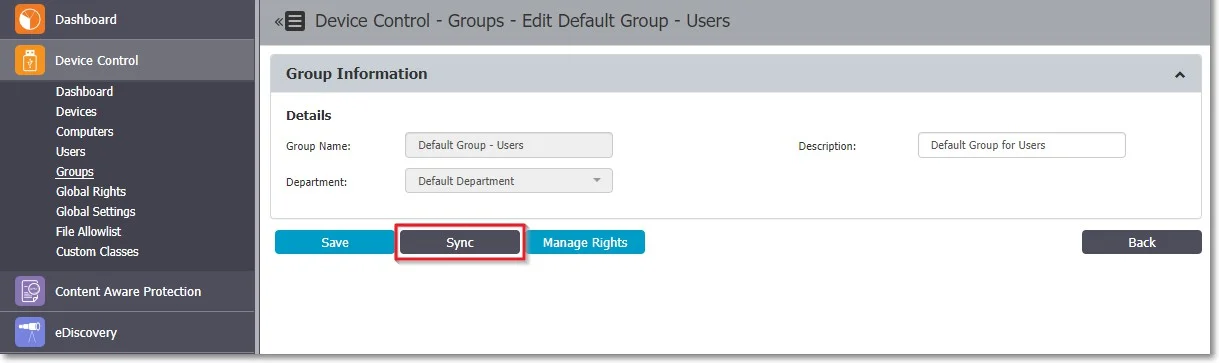Go to the Devices page
Viewport: 1219px width, 363px height.
(76, 111)
